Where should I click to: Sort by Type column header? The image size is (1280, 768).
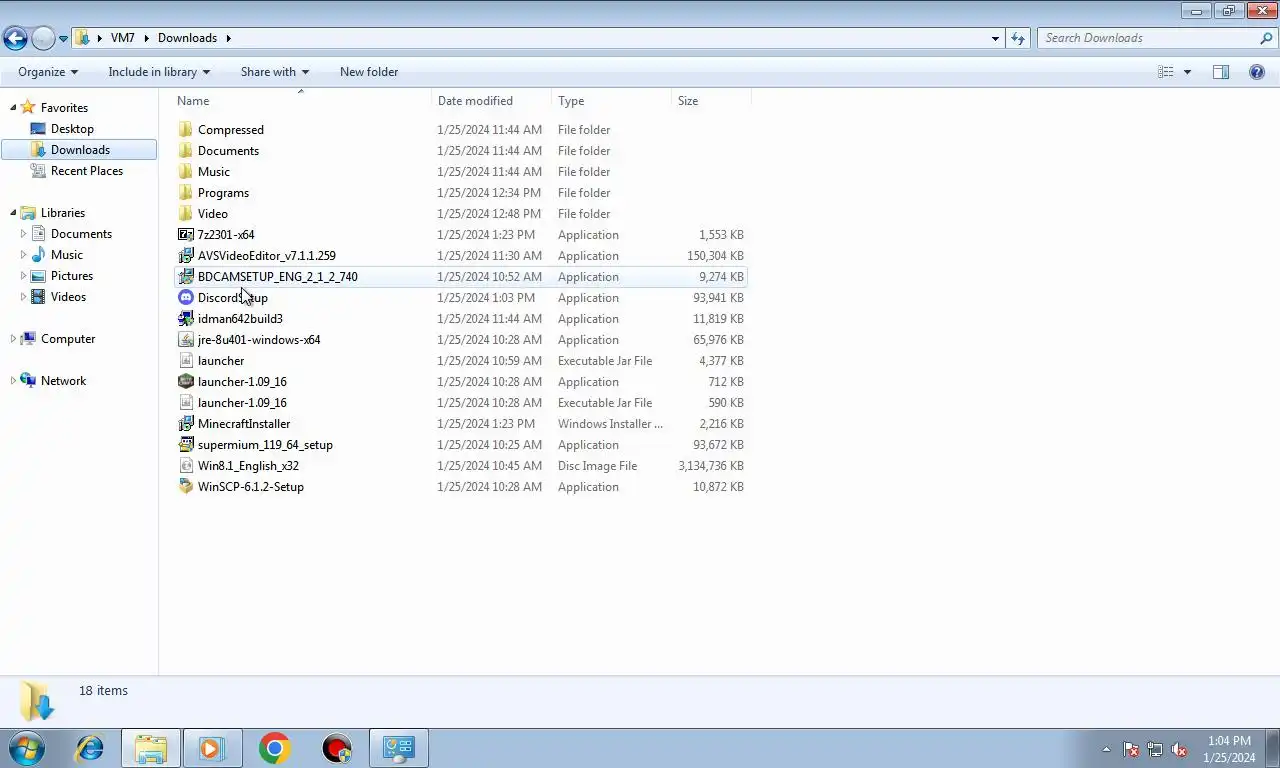click(x=611, y=101)
